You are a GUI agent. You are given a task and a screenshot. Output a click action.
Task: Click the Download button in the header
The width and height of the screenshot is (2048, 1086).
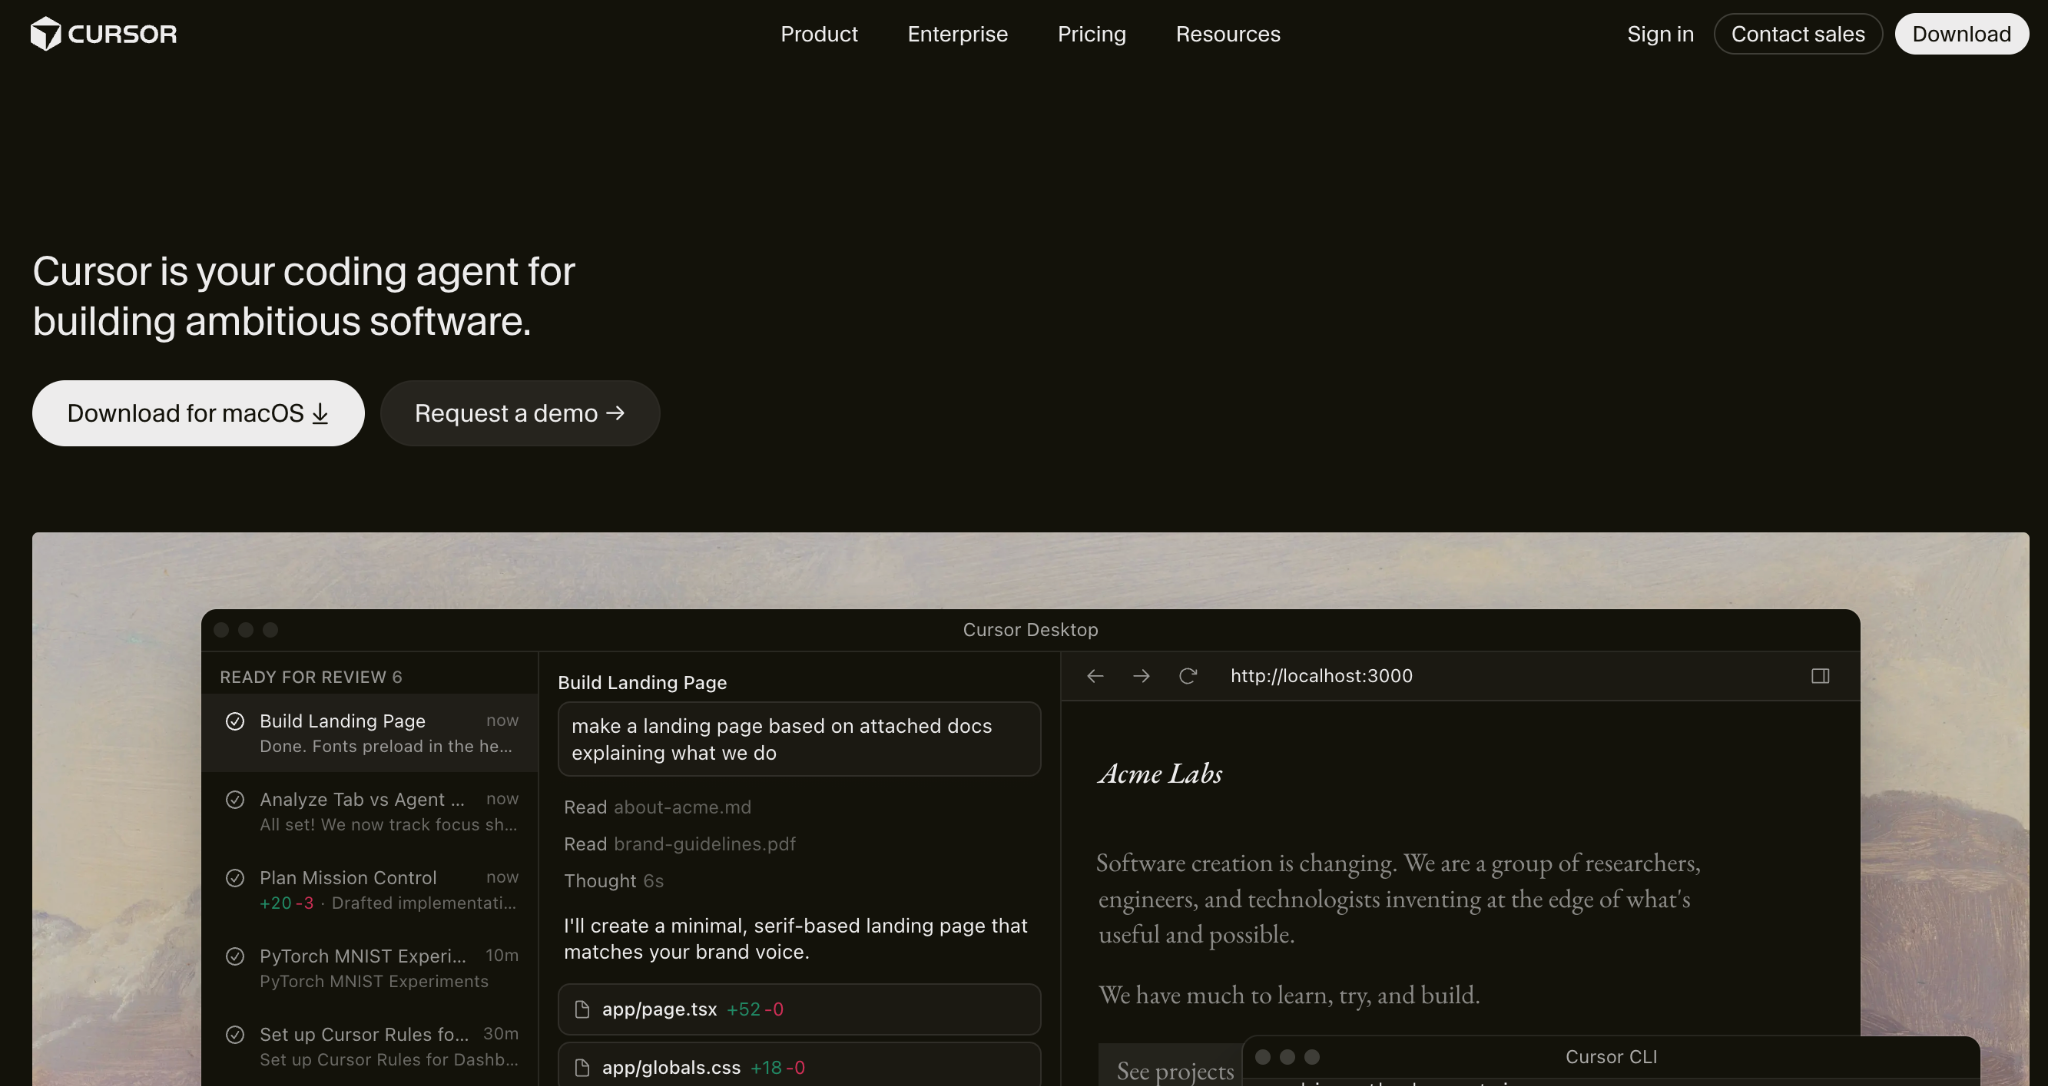pos(1961,34)
